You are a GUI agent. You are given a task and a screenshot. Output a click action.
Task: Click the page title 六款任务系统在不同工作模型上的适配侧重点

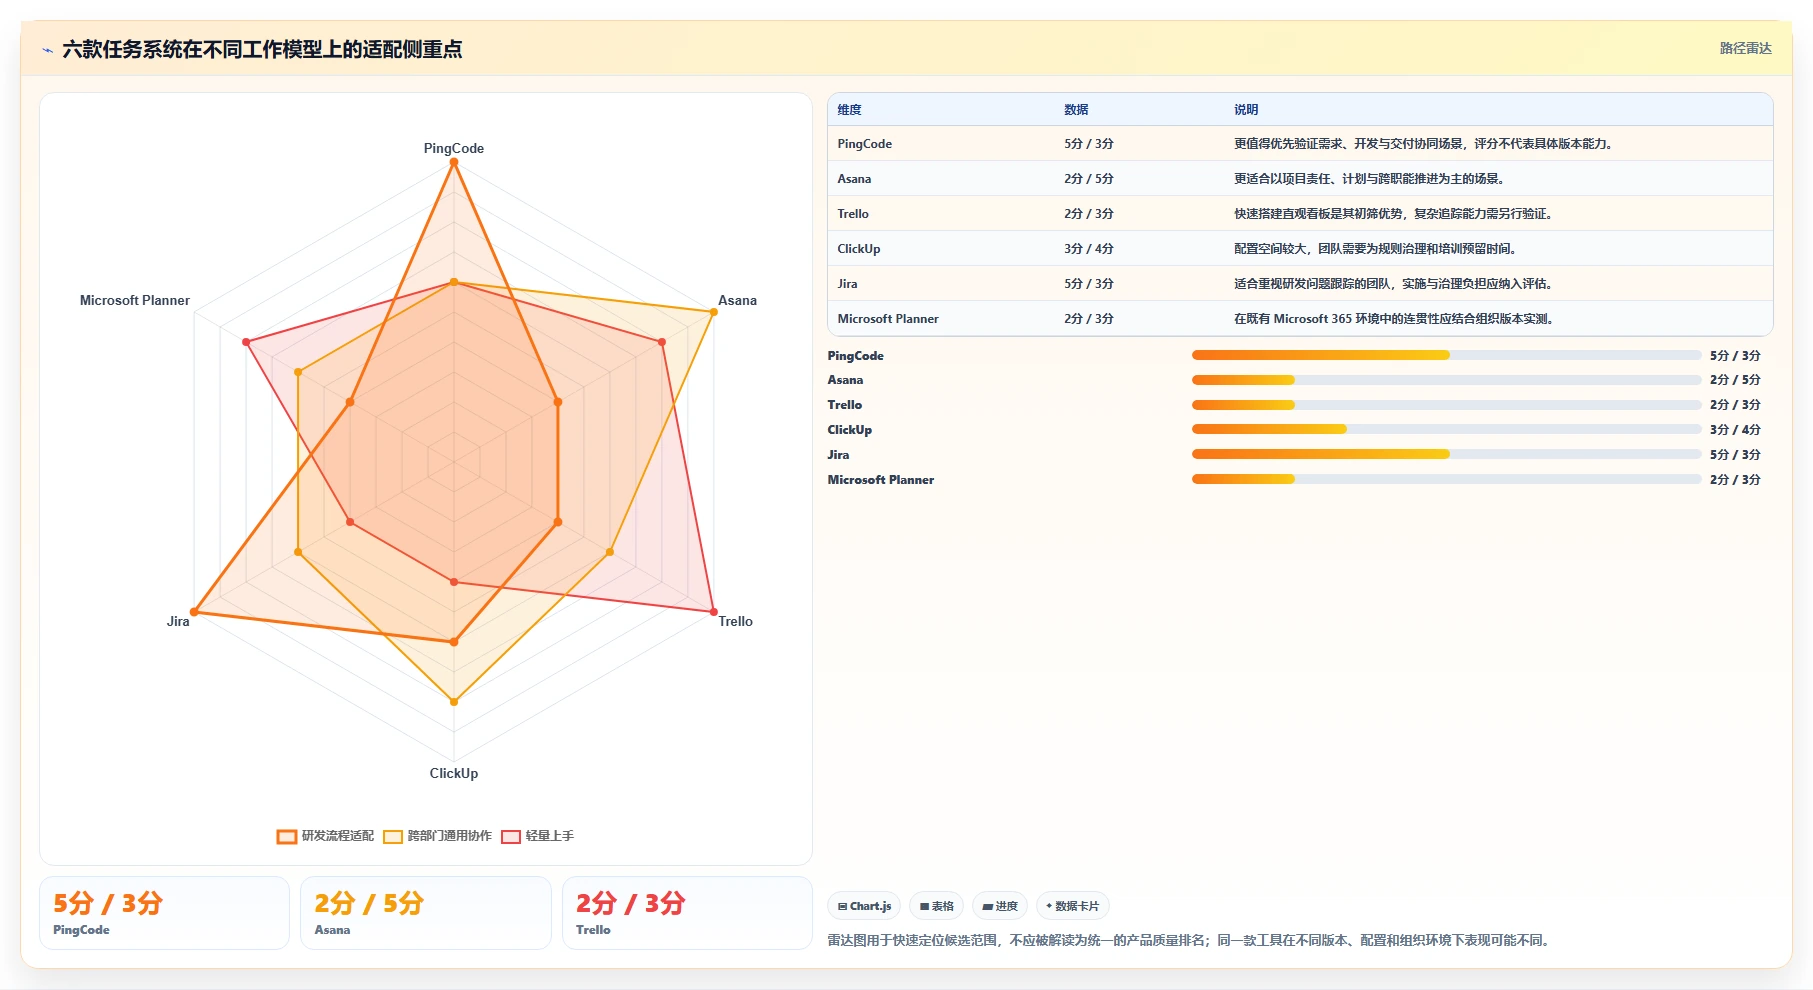pyautogui.click(x=262, y=49)
